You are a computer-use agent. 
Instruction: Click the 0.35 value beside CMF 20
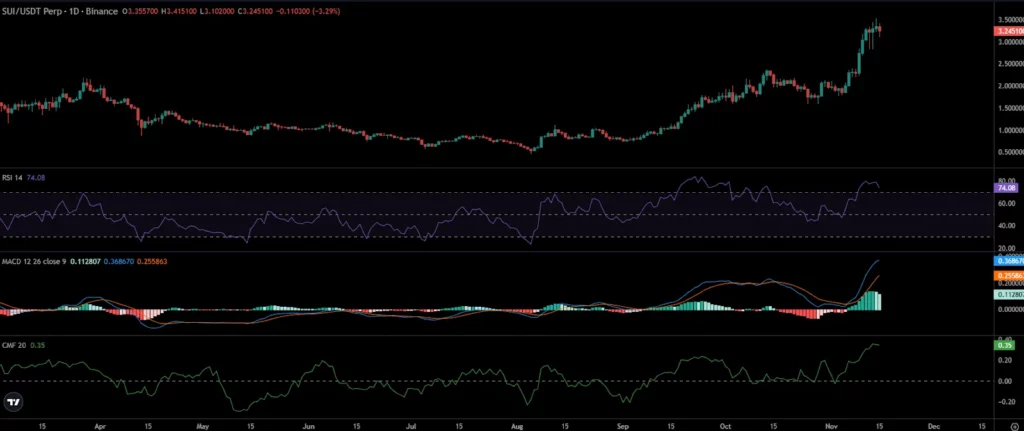[37, 345]
